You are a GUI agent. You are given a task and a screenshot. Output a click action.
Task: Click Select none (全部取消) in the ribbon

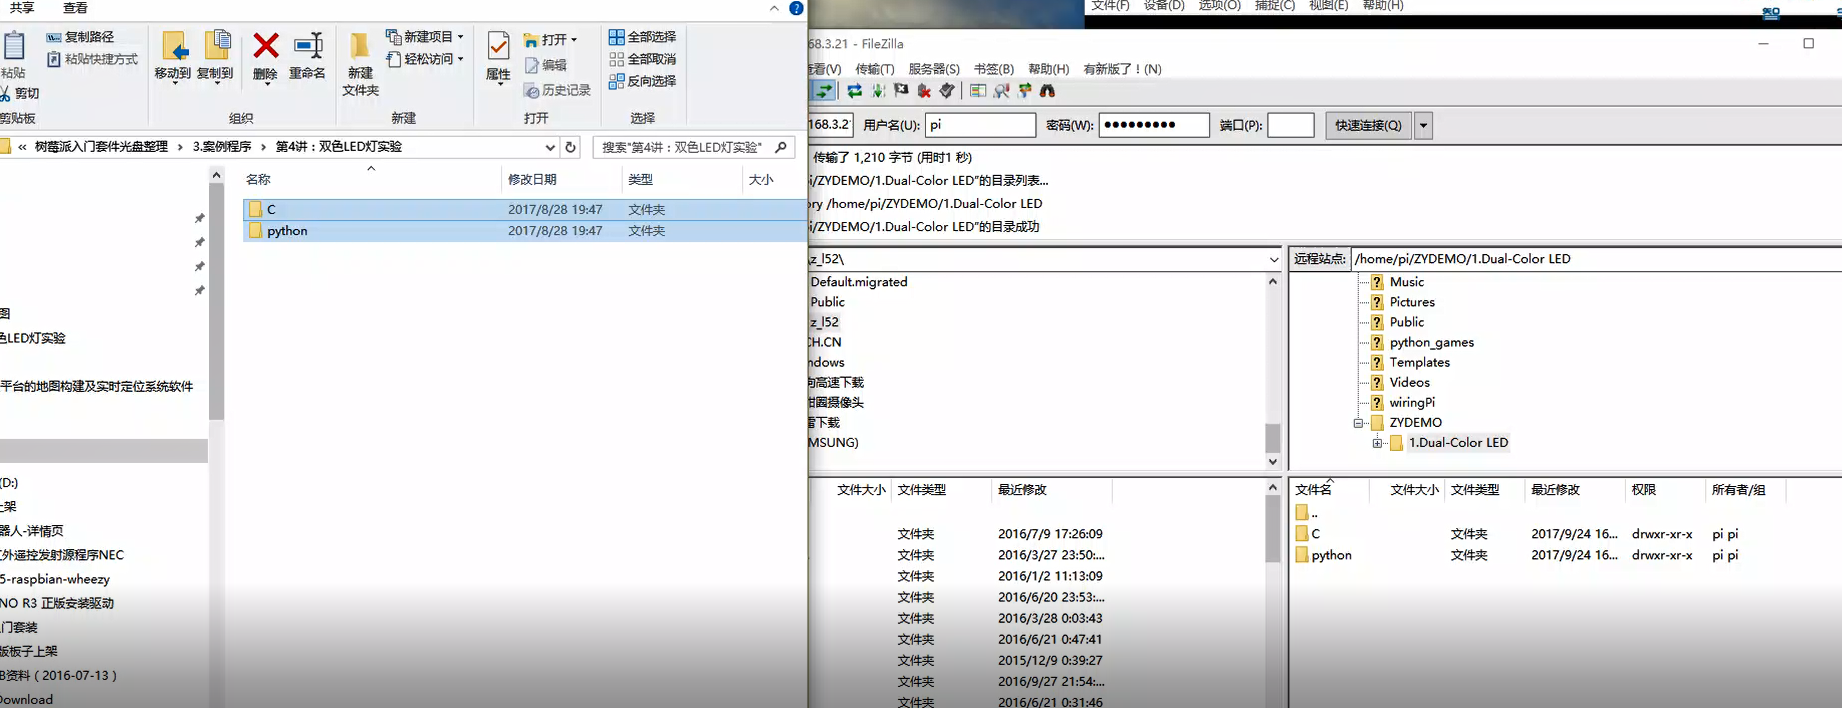click(x=642, y=59)
